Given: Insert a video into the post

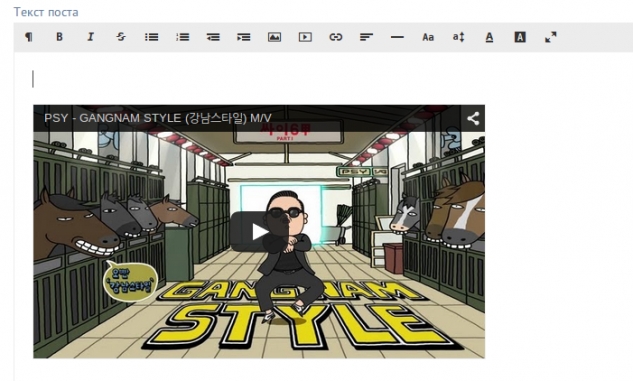Looking at the screenshot, I should point(305,37).
